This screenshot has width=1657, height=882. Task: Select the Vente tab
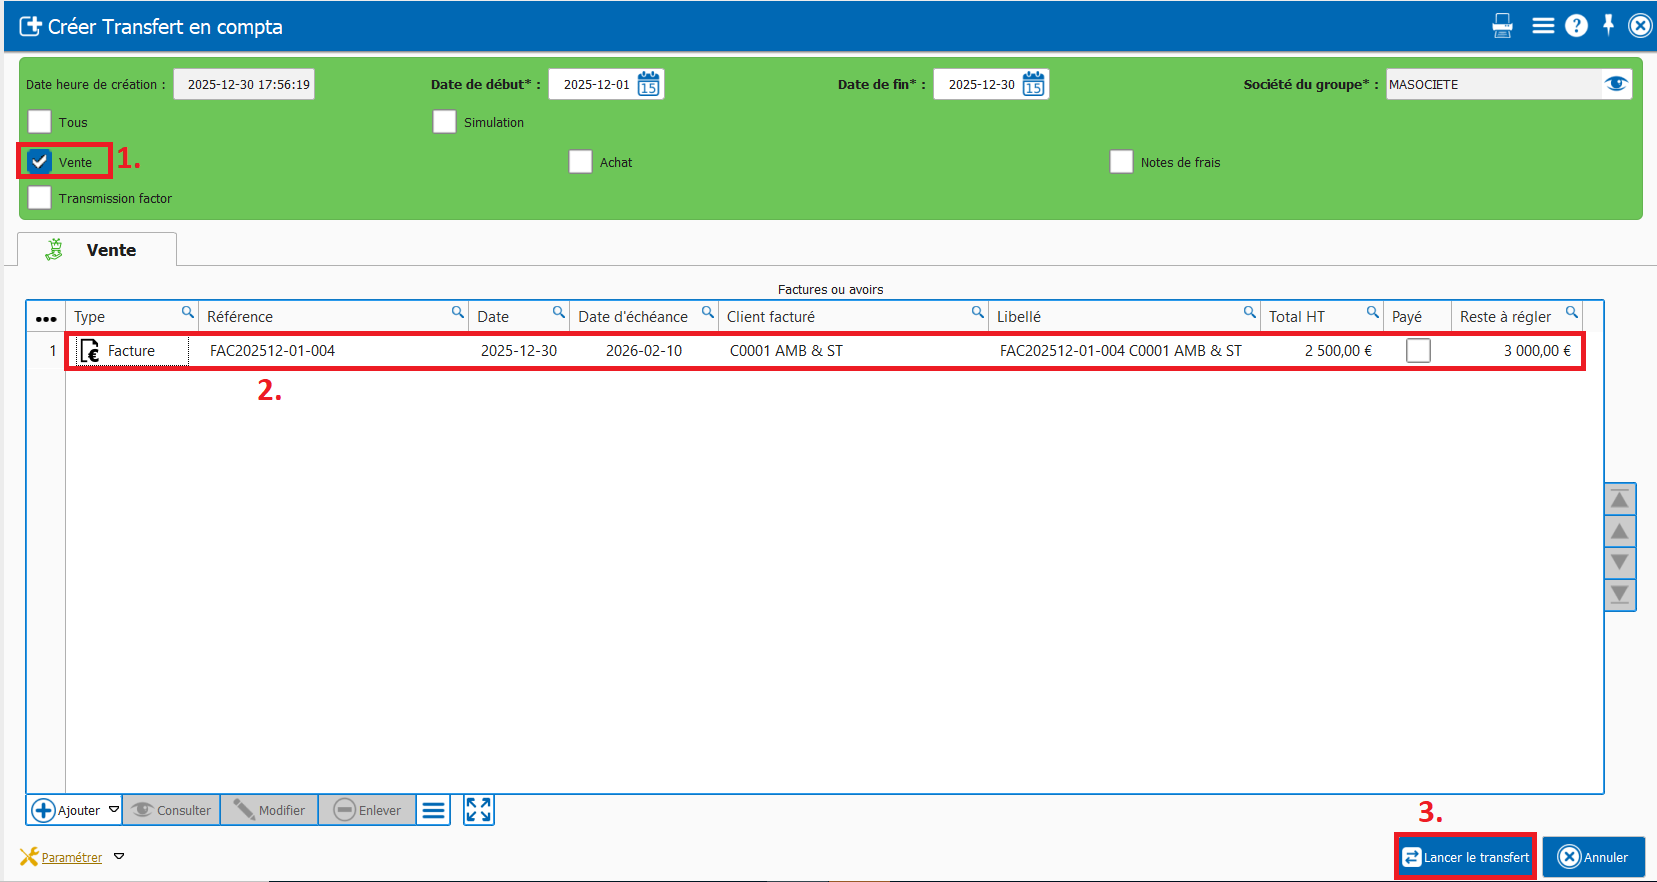point(98,250)
